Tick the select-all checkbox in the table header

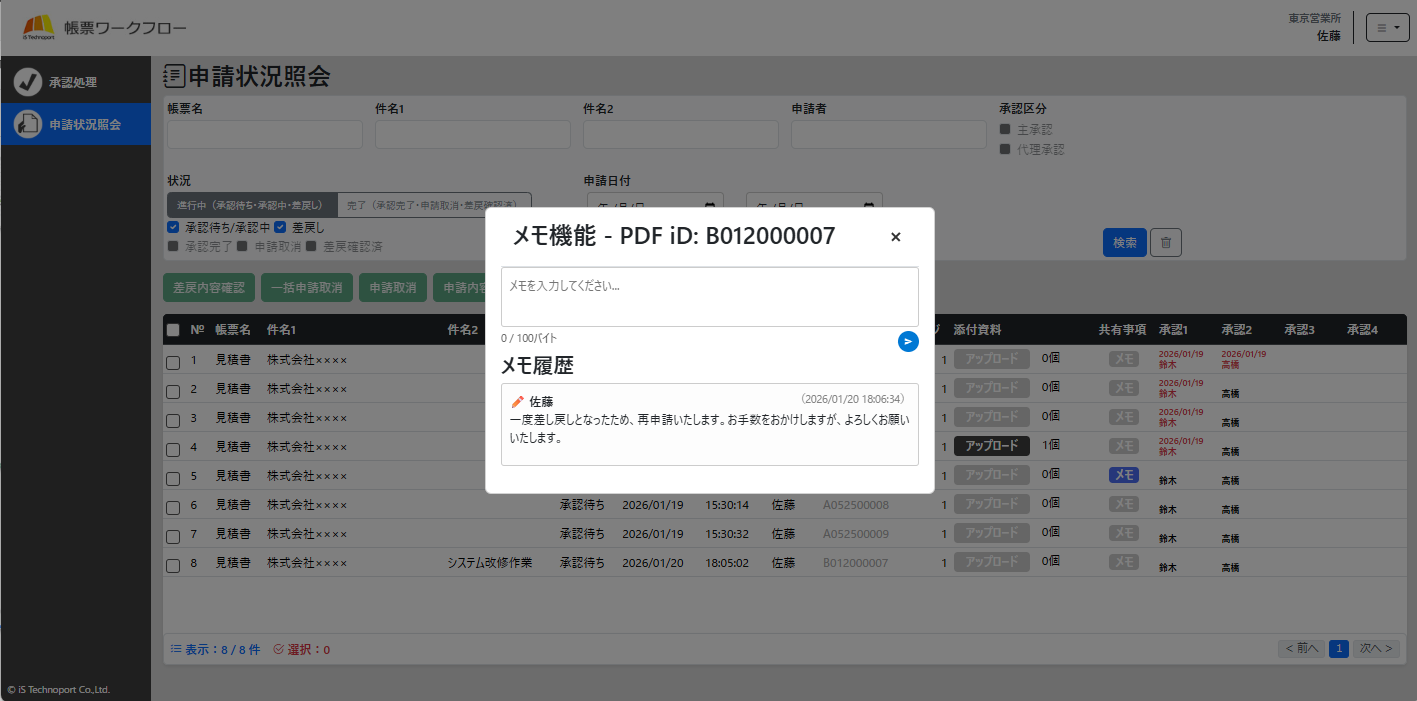[173, 330]
